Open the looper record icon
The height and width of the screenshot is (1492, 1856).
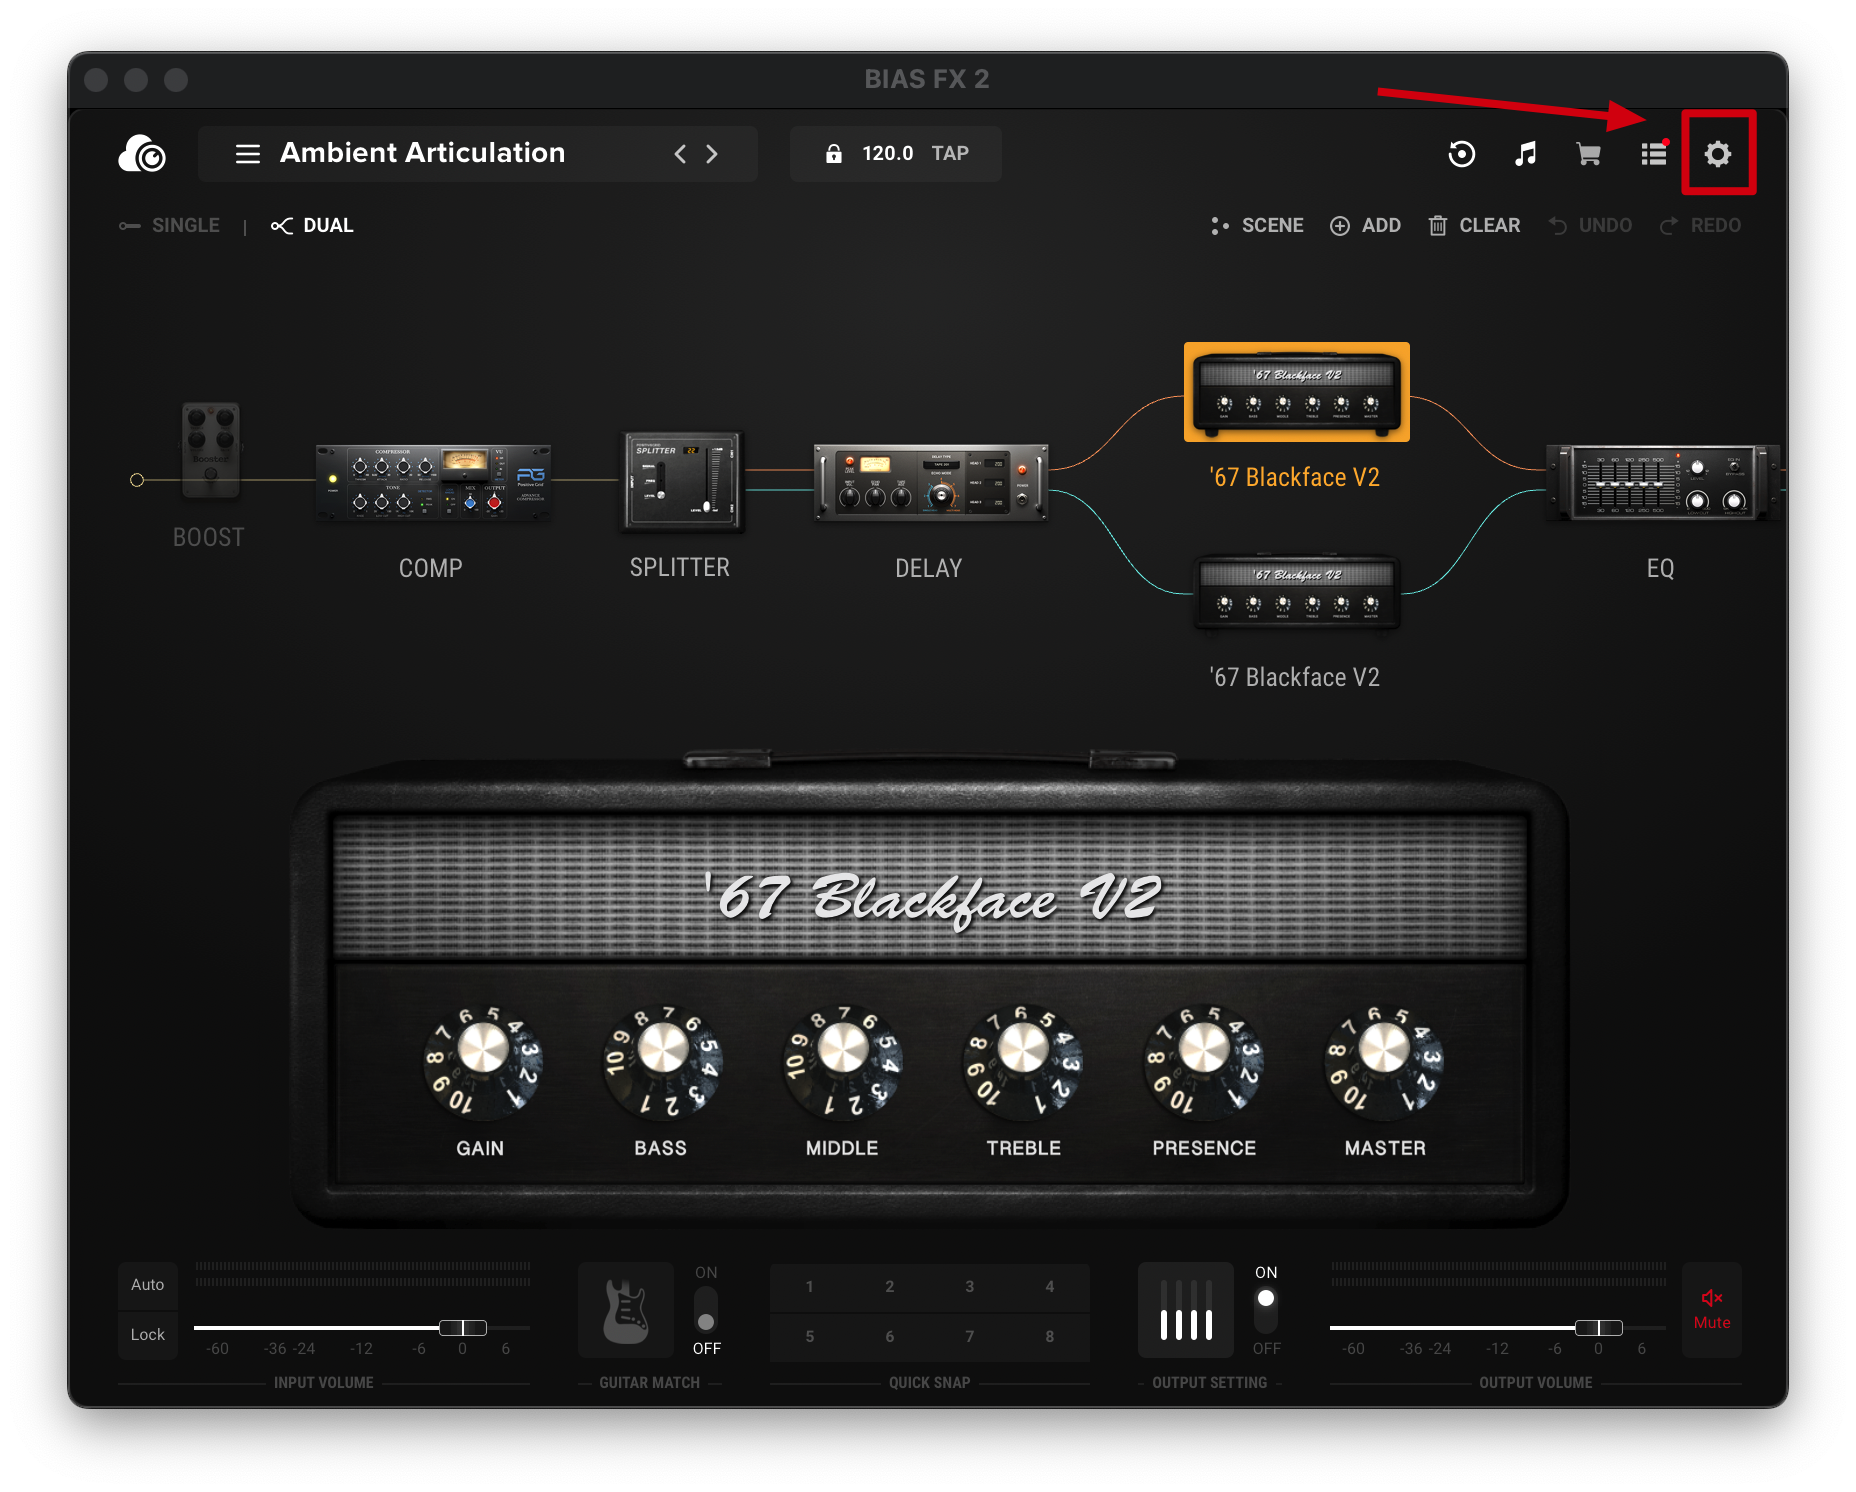(x=1461, y=154)
